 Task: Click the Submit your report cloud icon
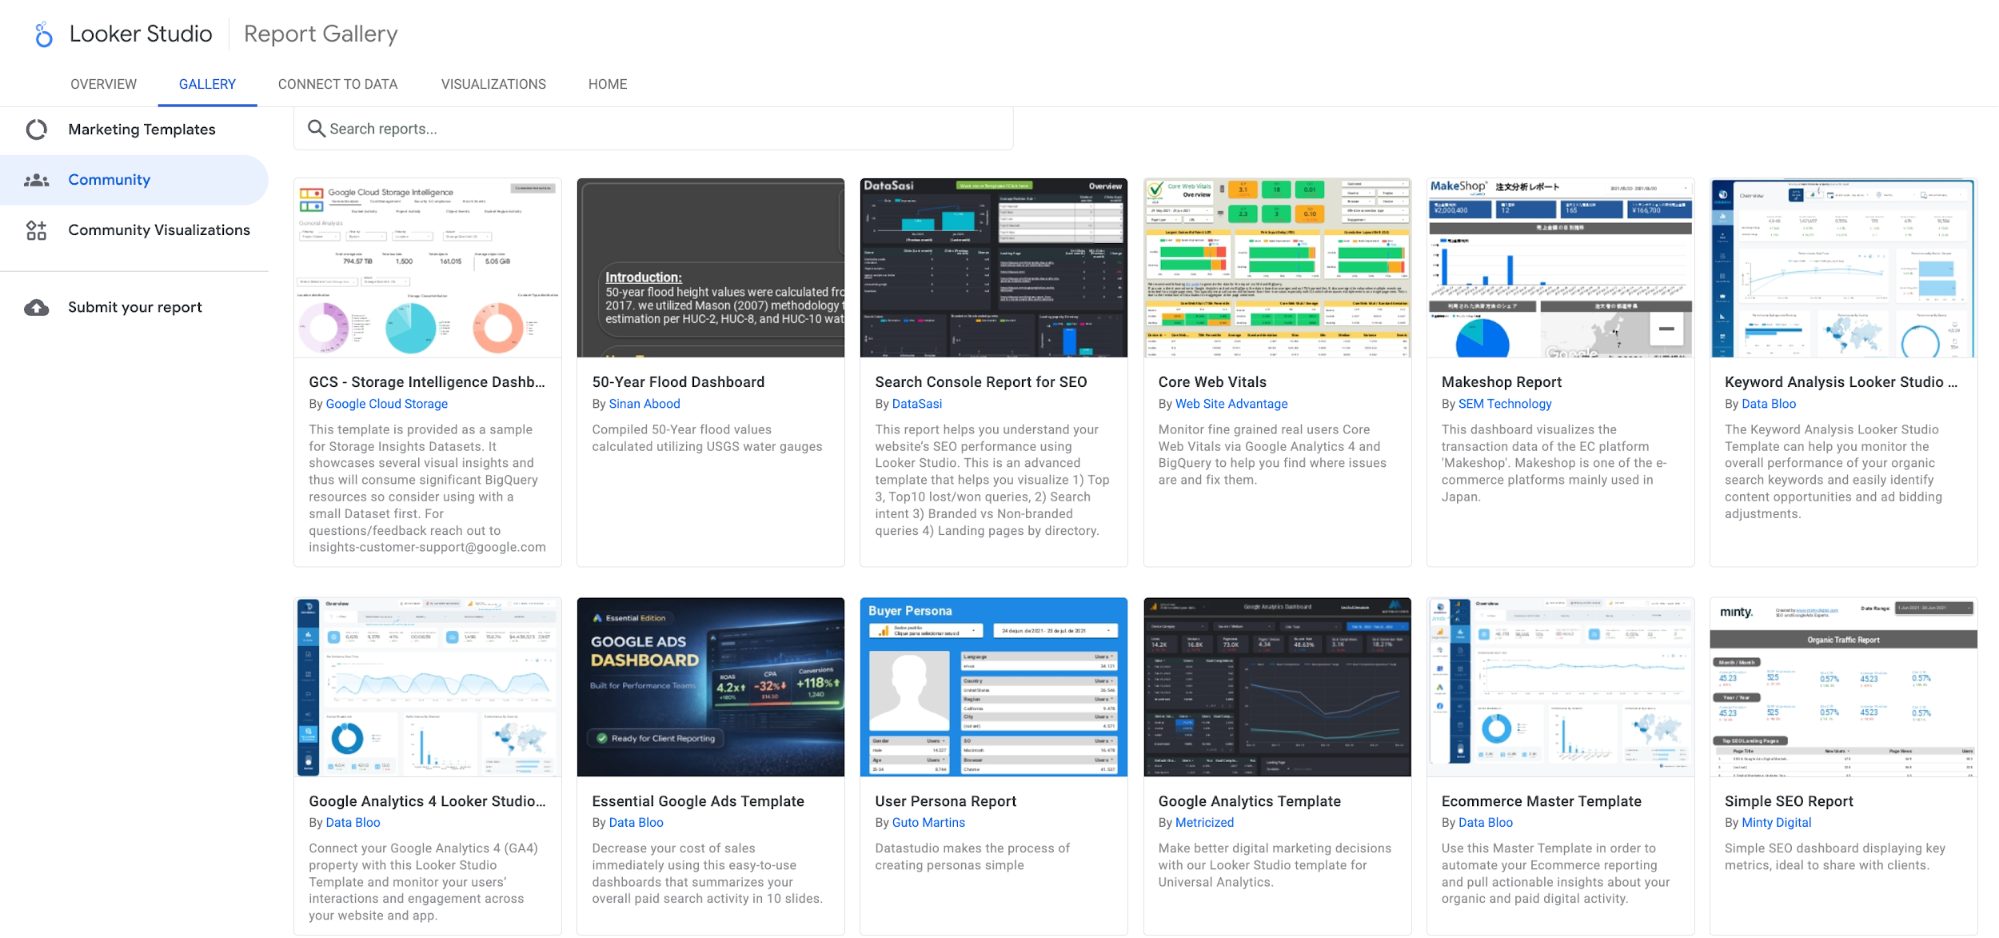37,308
